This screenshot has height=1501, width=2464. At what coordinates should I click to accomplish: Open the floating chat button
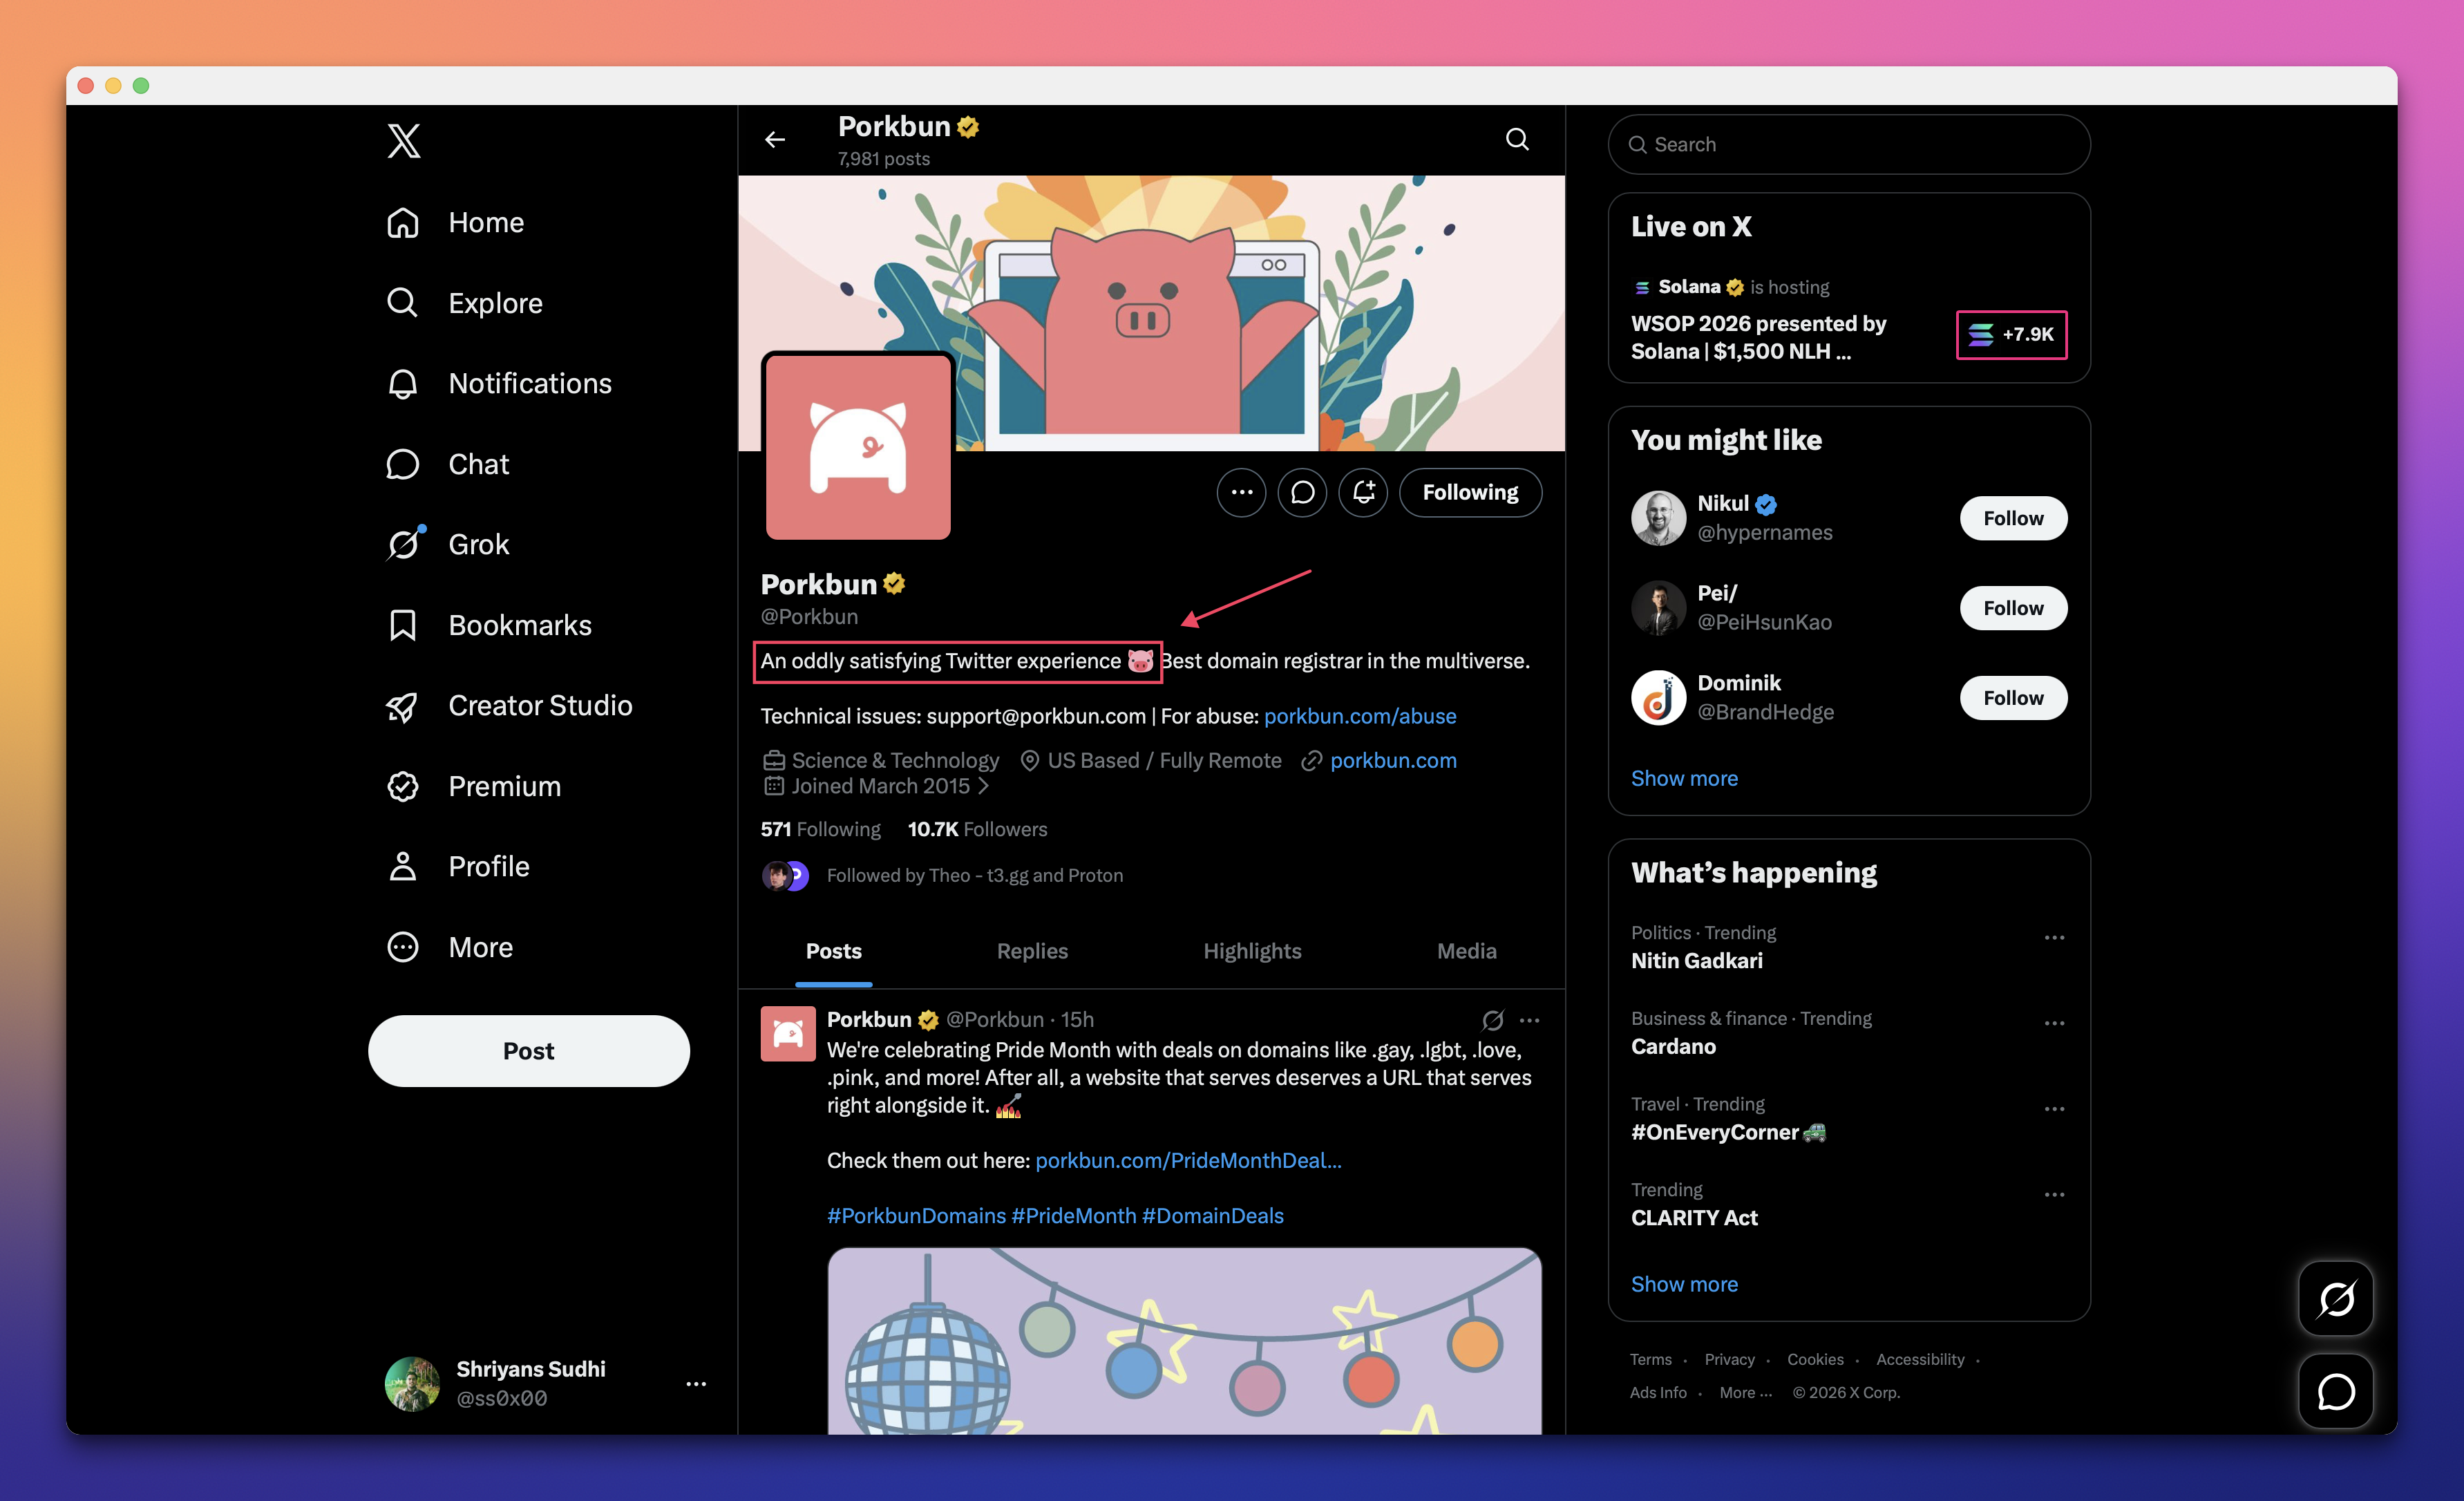tap(2335, 1391)
